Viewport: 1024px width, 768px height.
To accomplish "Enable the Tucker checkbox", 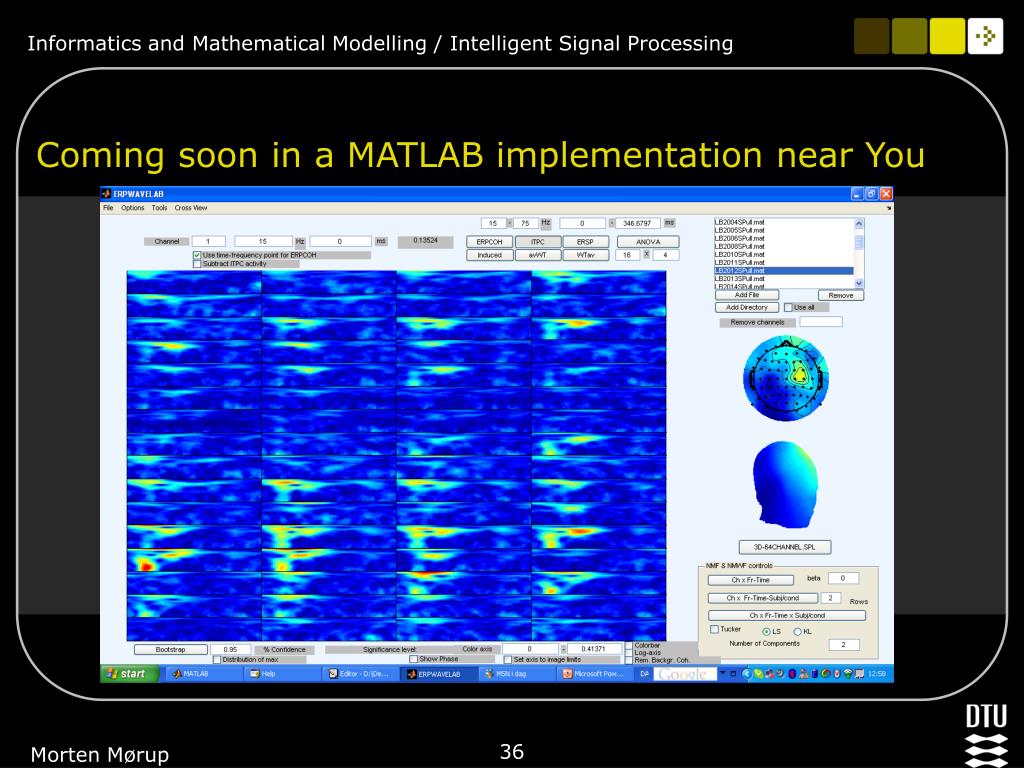I will 714,630.
